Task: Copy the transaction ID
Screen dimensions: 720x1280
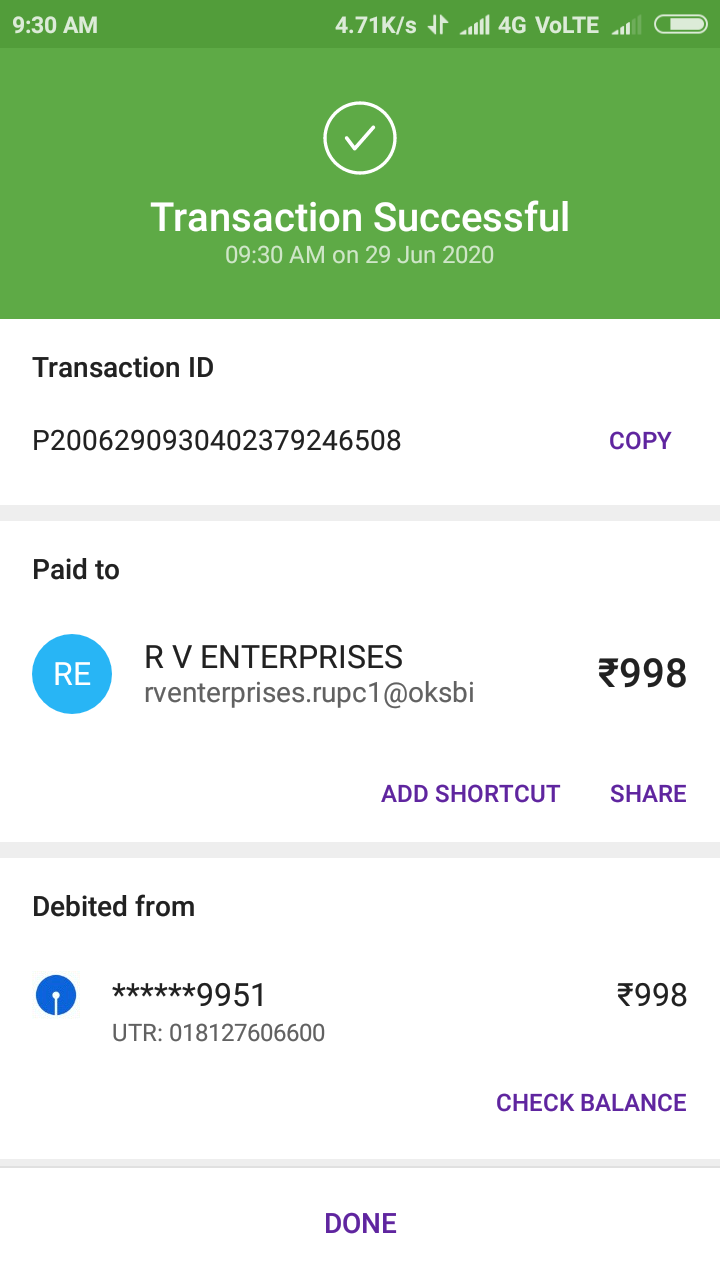Action: [640, 441]
